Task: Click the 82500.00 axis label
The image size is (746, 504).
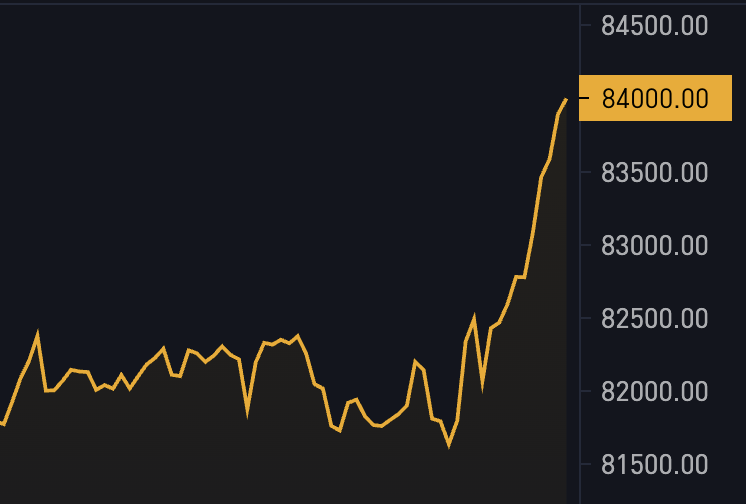Action: pyautogui.click(x=655, y=318)
